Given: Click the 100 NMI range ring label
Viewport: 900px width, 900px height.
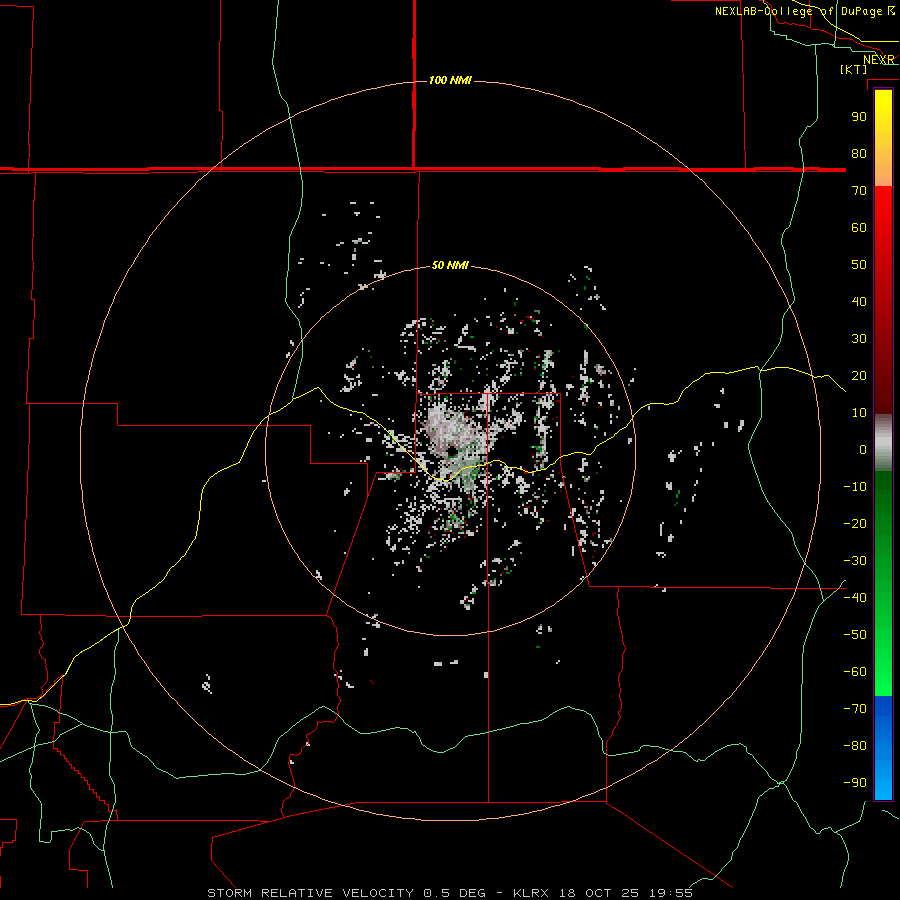Looking at the screenshot, I should pyautogui.click(x=450, y=80).
